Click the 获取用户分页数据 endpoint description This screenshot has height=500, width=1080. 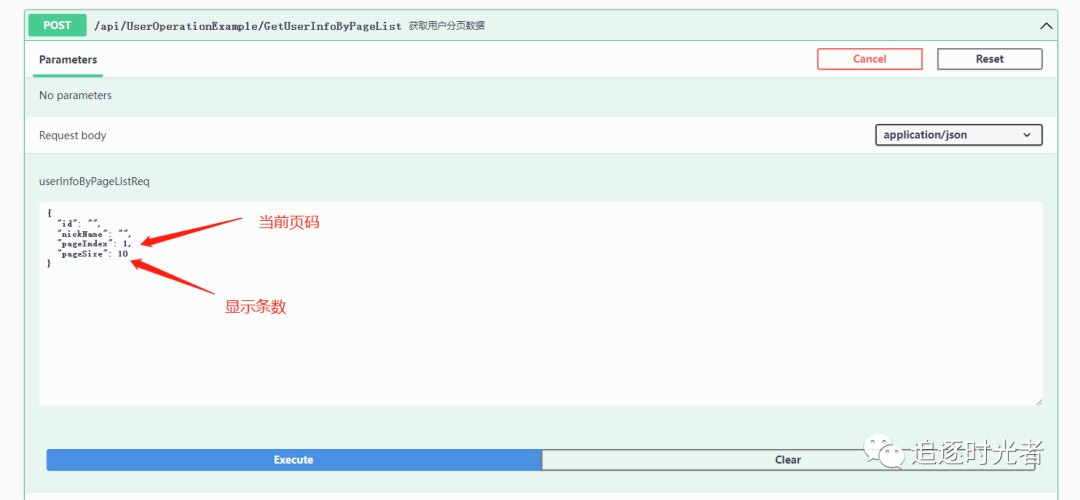point(447,26)
